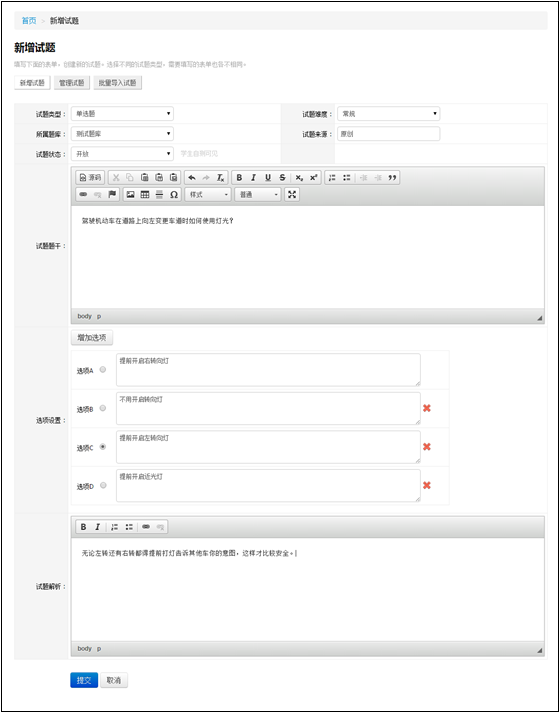Choose option B radio button
560x714 pixels.
click(103, 408)
